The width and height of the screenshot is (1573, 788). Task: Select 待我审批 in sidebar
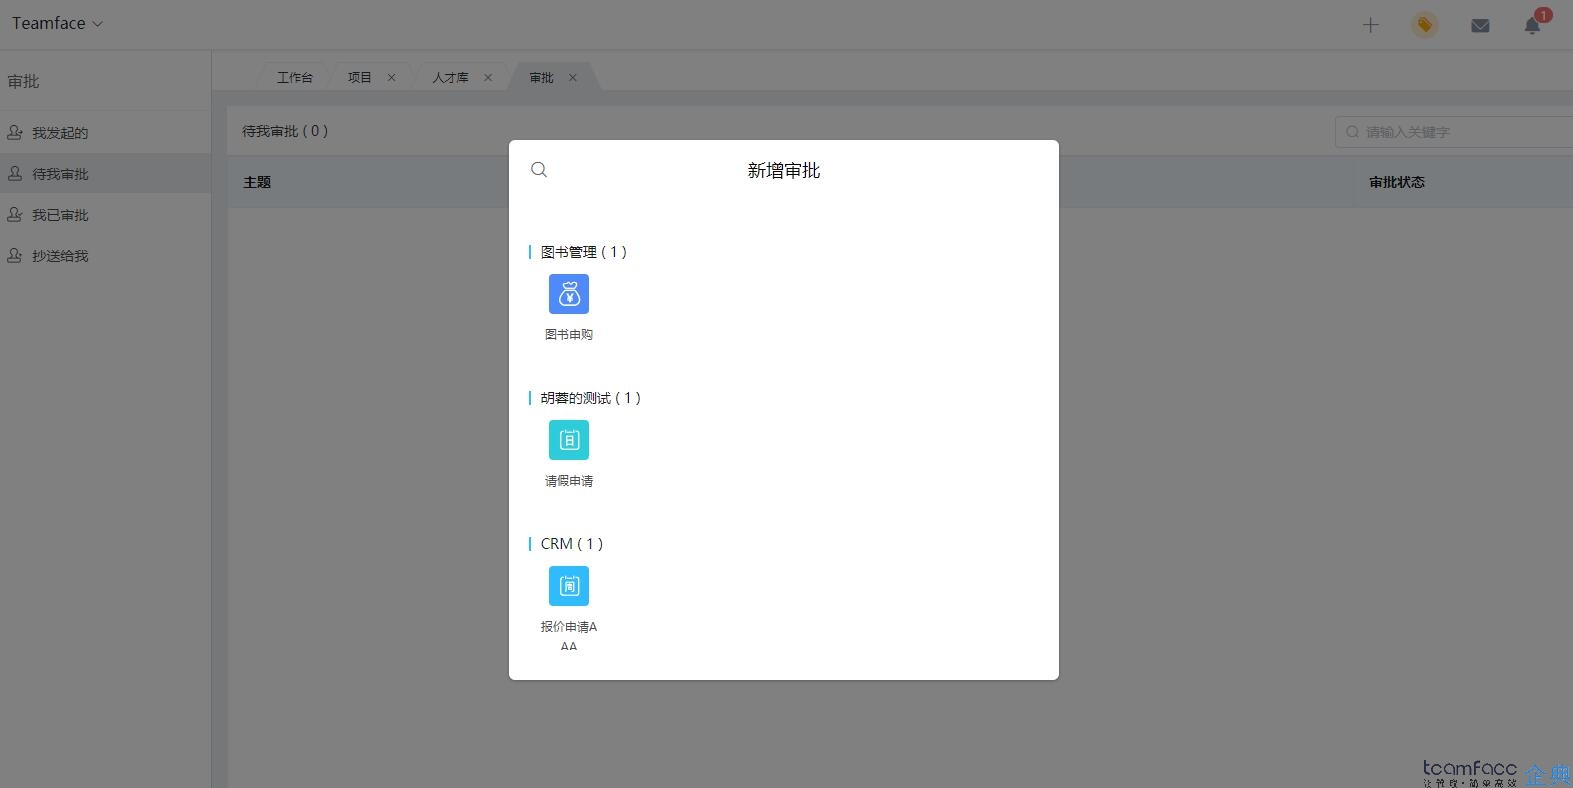(x=105, y=173)
